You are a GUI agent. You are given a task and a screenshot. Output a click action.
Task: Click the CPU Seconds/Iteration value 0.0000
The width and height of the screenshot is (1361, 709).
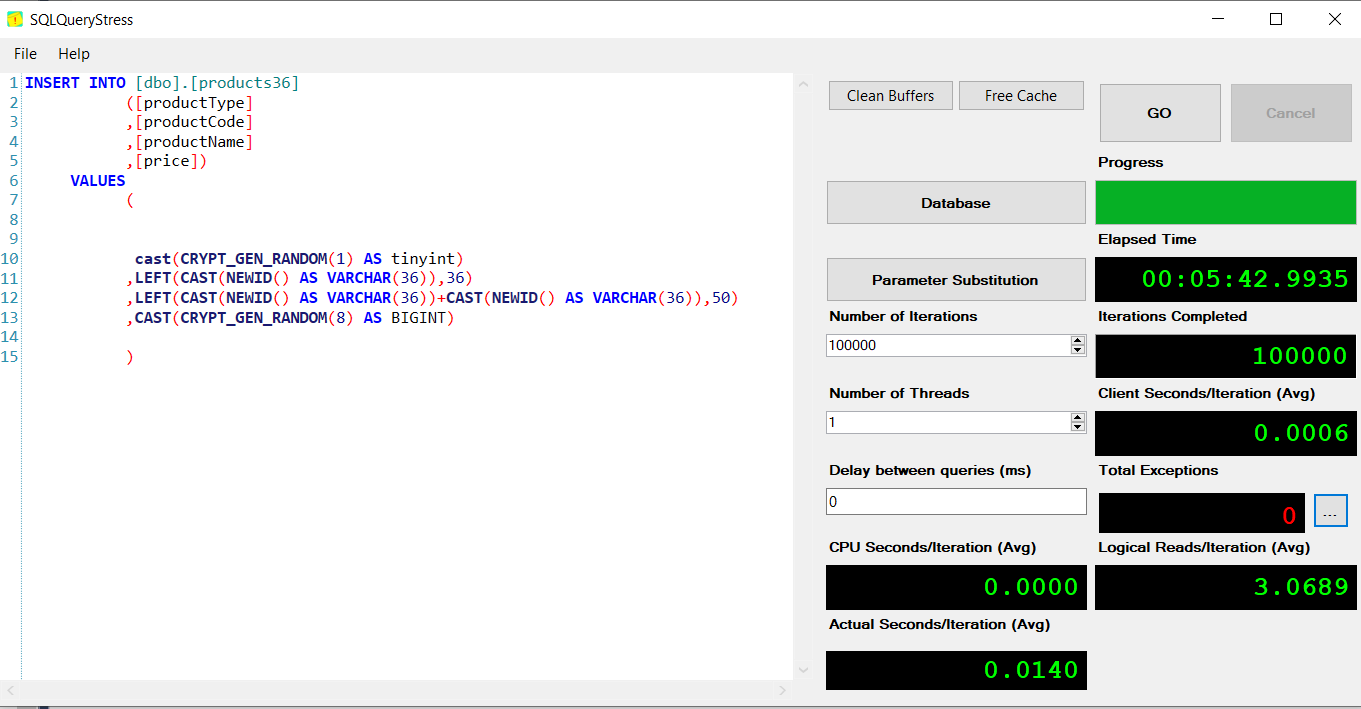tap(1031, 587)
